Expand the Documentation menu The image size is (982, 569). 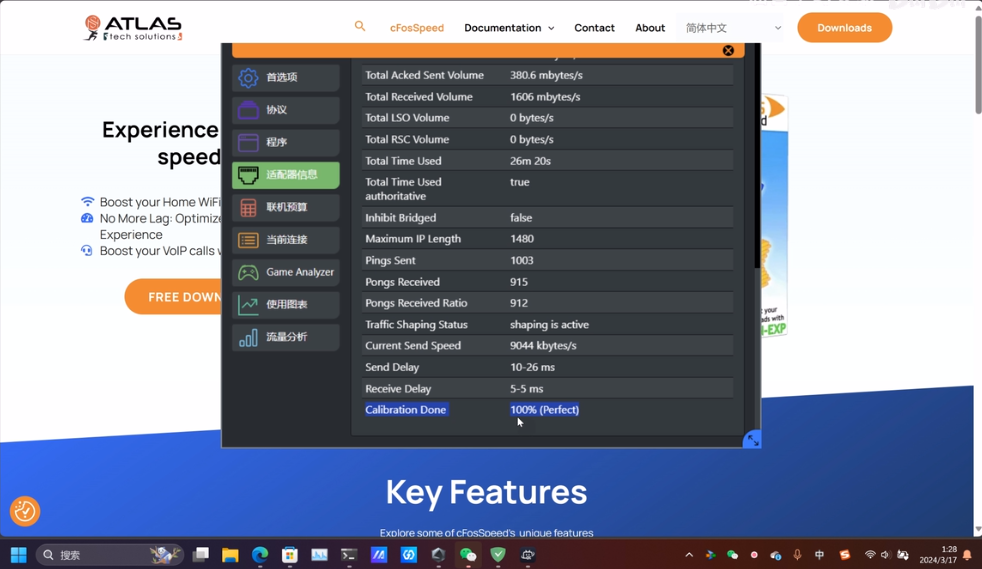pos(509,28)
